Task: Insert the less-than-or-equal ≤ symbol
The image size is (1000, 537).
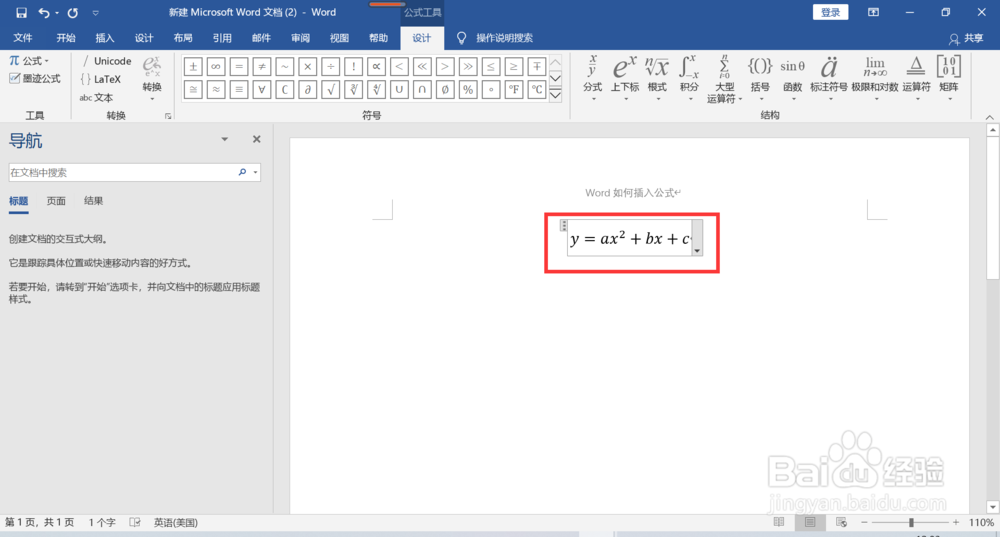Action: coord(491,66)
